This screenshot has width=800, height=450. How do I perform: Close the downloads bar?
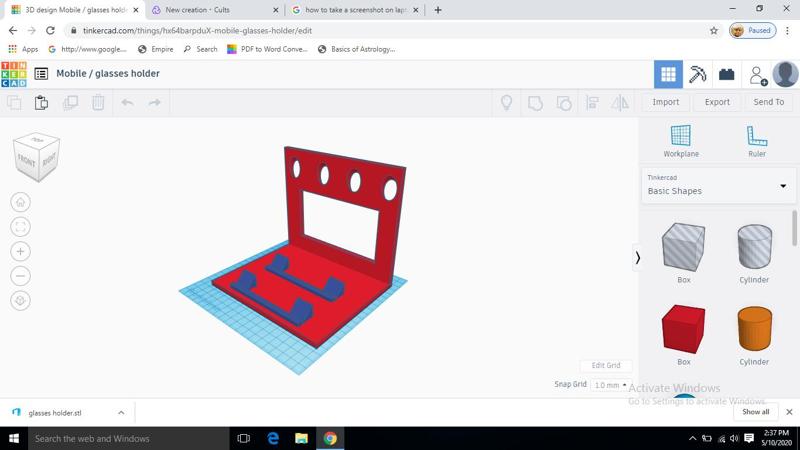click(789, 412)
